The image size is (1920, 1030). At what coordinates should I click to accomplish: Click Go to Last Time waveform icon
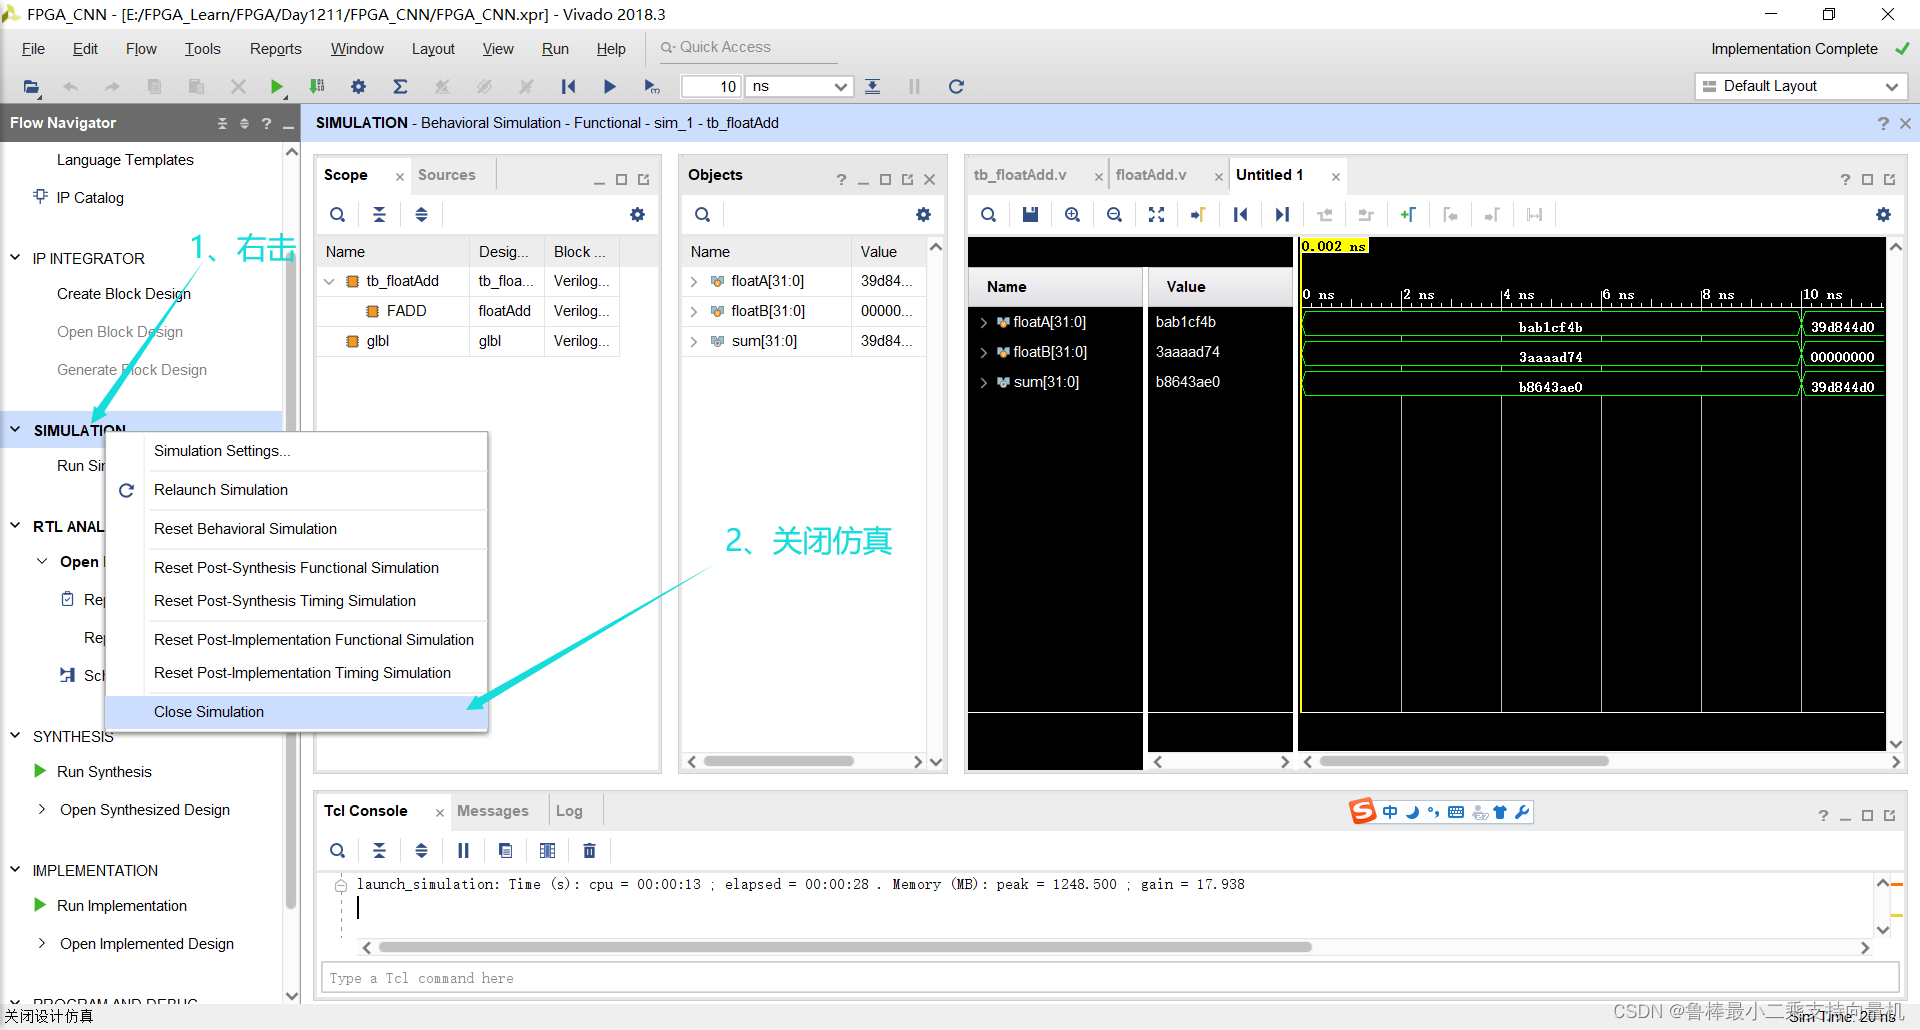point(1282,215)
